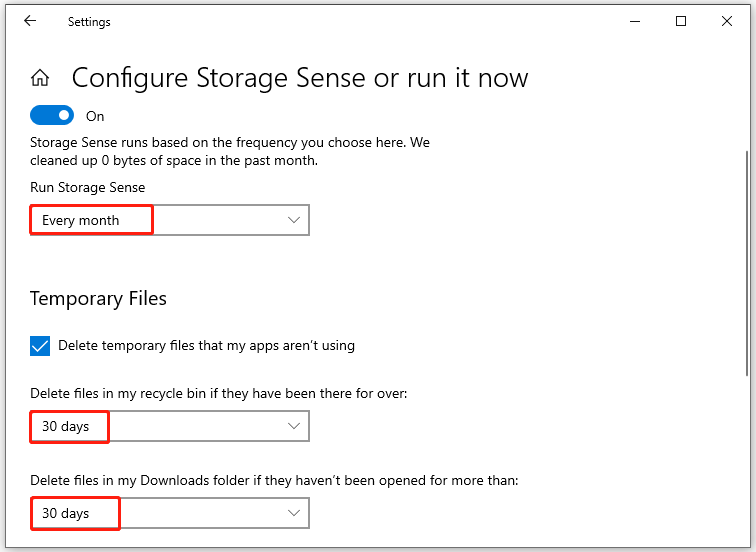Click the "Temporary Files" section heading
This screenshot has height=552, width=756.
(x=98, y=298)
